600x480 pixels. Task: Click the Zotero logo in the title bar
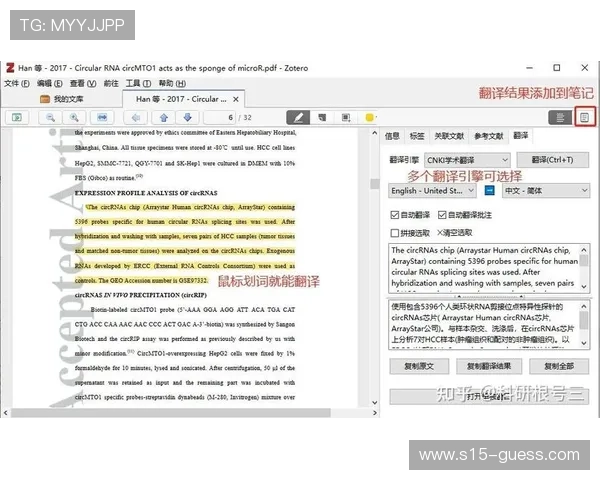(10, 68)
